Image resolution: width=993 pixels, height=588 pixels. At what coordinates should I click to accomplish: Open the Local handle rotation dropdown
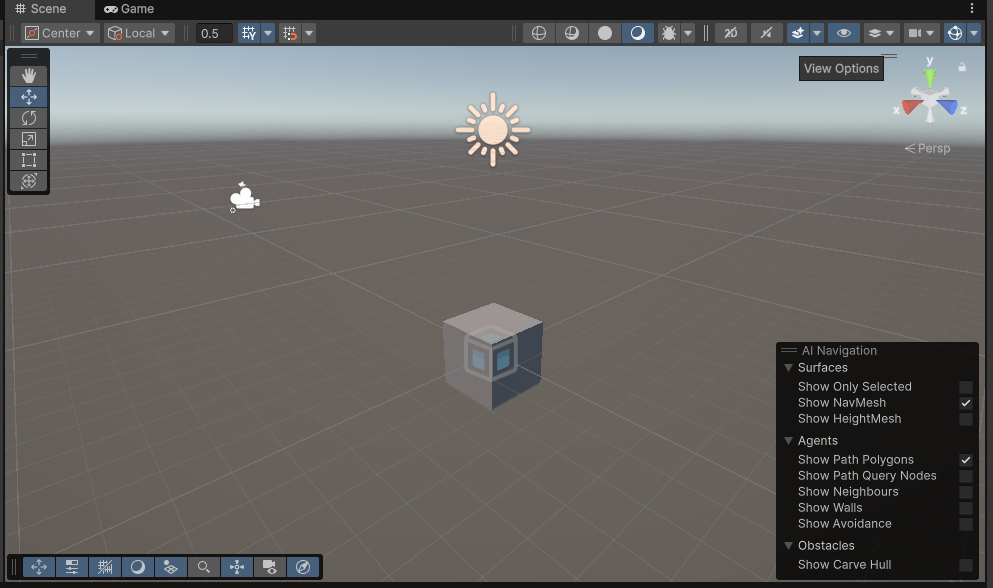click(x=139, y=33)
